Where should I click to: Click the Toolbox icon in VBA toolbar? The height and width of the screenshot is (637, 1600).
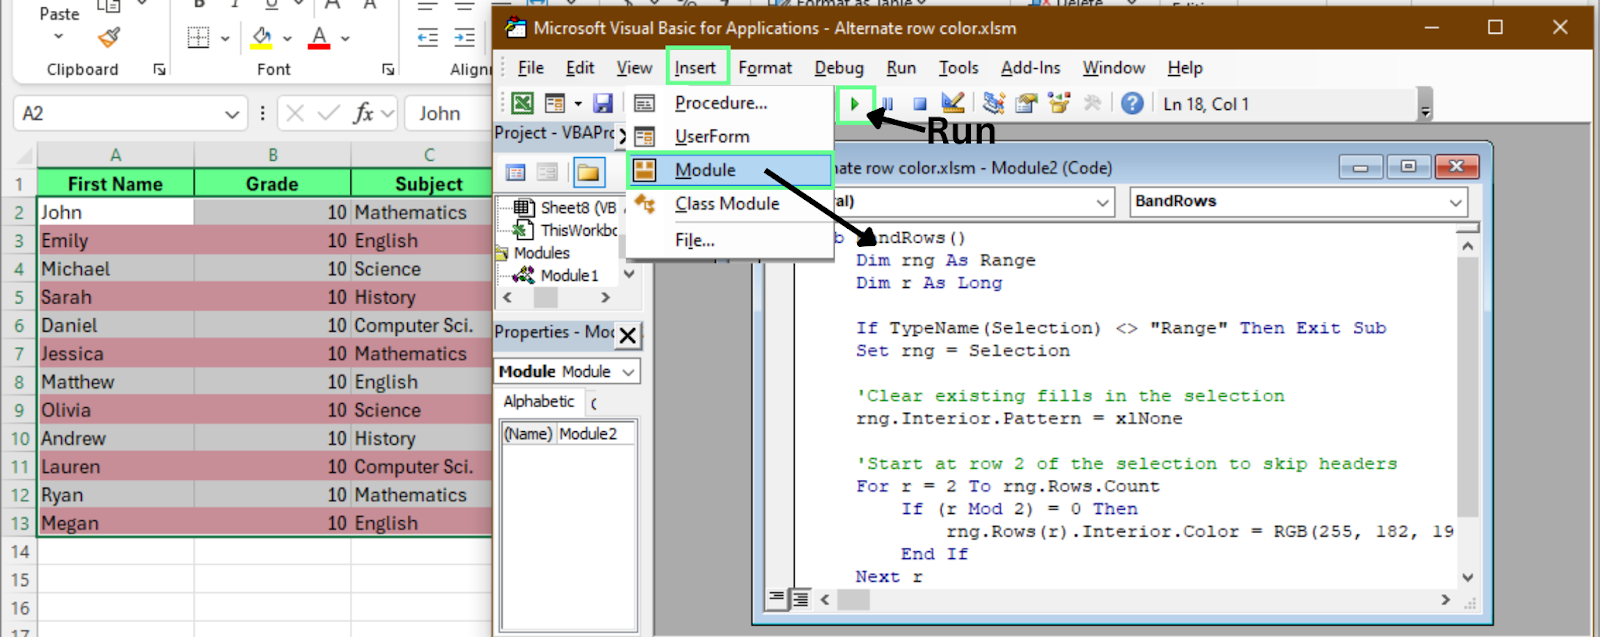1092,103
